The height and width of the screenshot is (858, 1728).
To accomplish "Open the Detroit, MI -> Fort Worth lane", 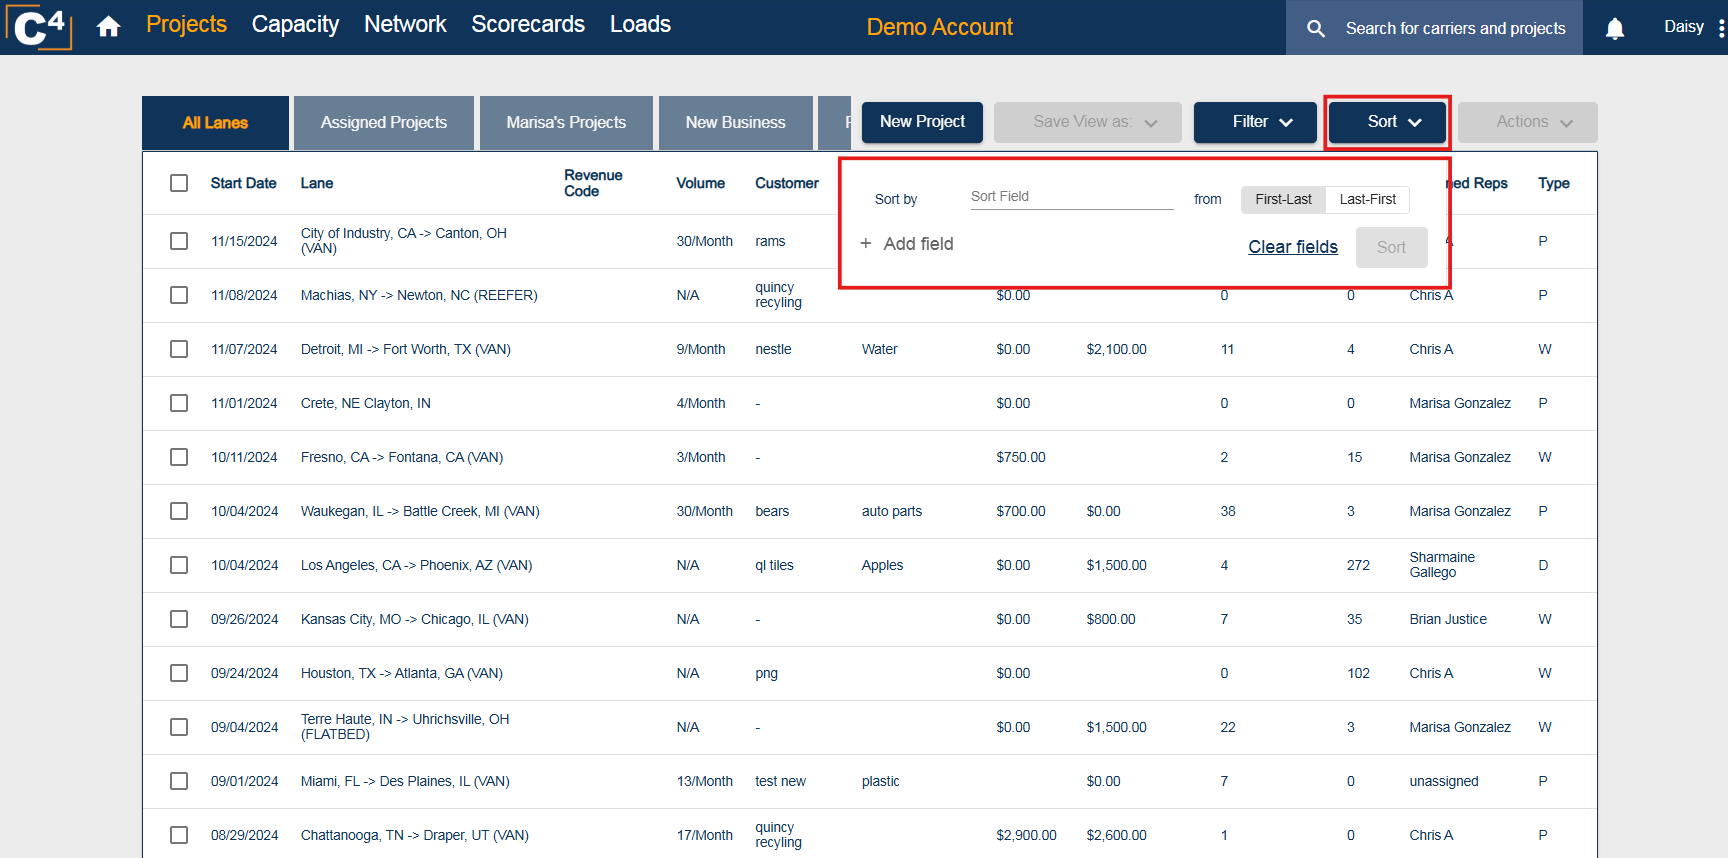I will (x=405, y=349).
